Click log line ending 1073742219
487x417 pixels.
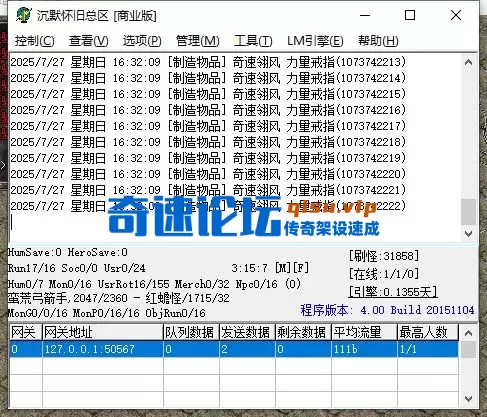pyautogui.click(x=208, y=158)
